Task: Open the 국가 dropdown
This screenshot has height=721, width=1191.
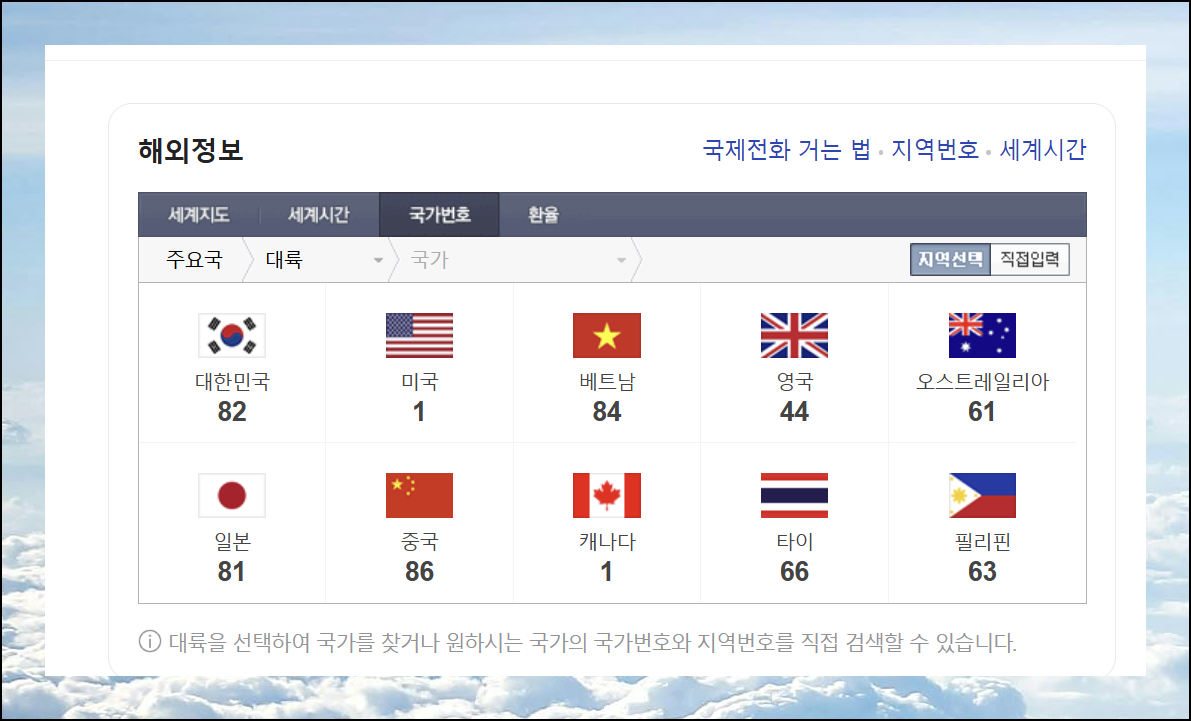Action: (x=518, y=260)
